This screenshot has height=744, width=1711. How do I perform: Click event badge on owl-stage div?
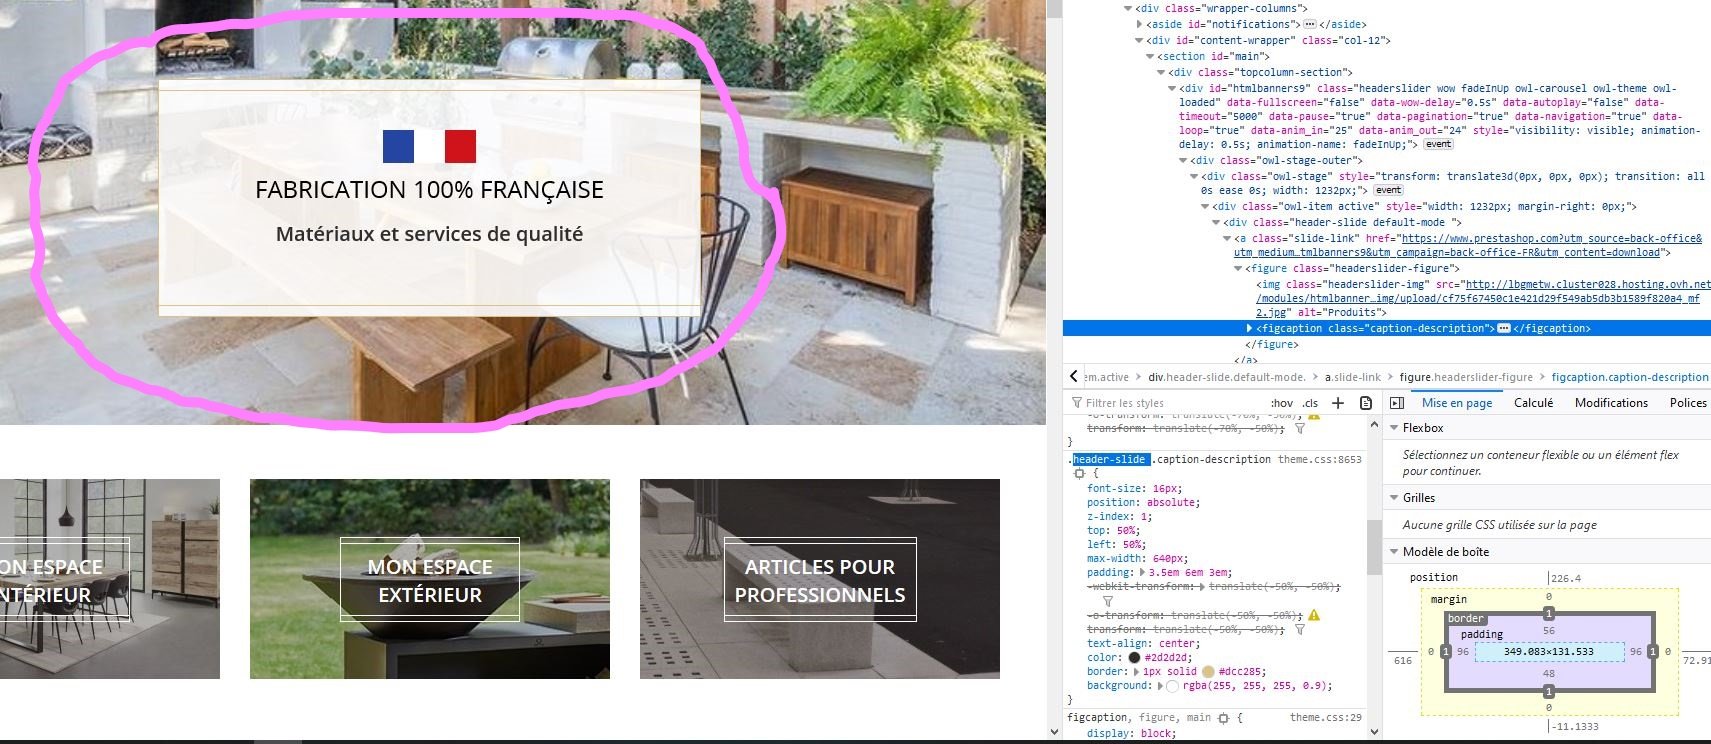coord(1388,190)
